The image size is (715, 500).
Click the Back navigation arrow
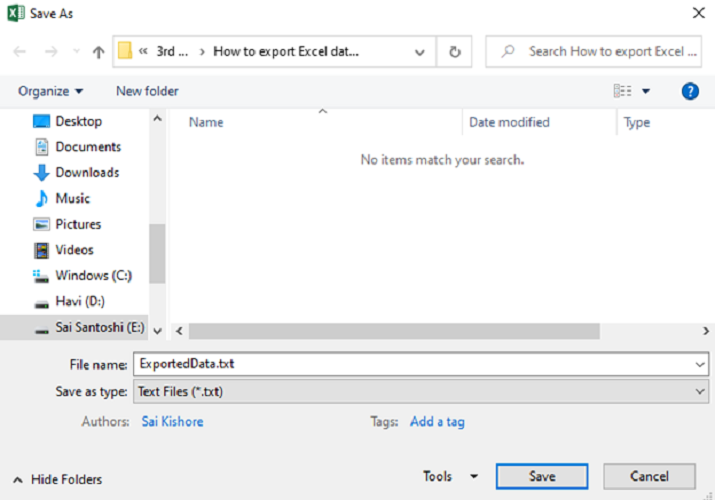[20, 52]
